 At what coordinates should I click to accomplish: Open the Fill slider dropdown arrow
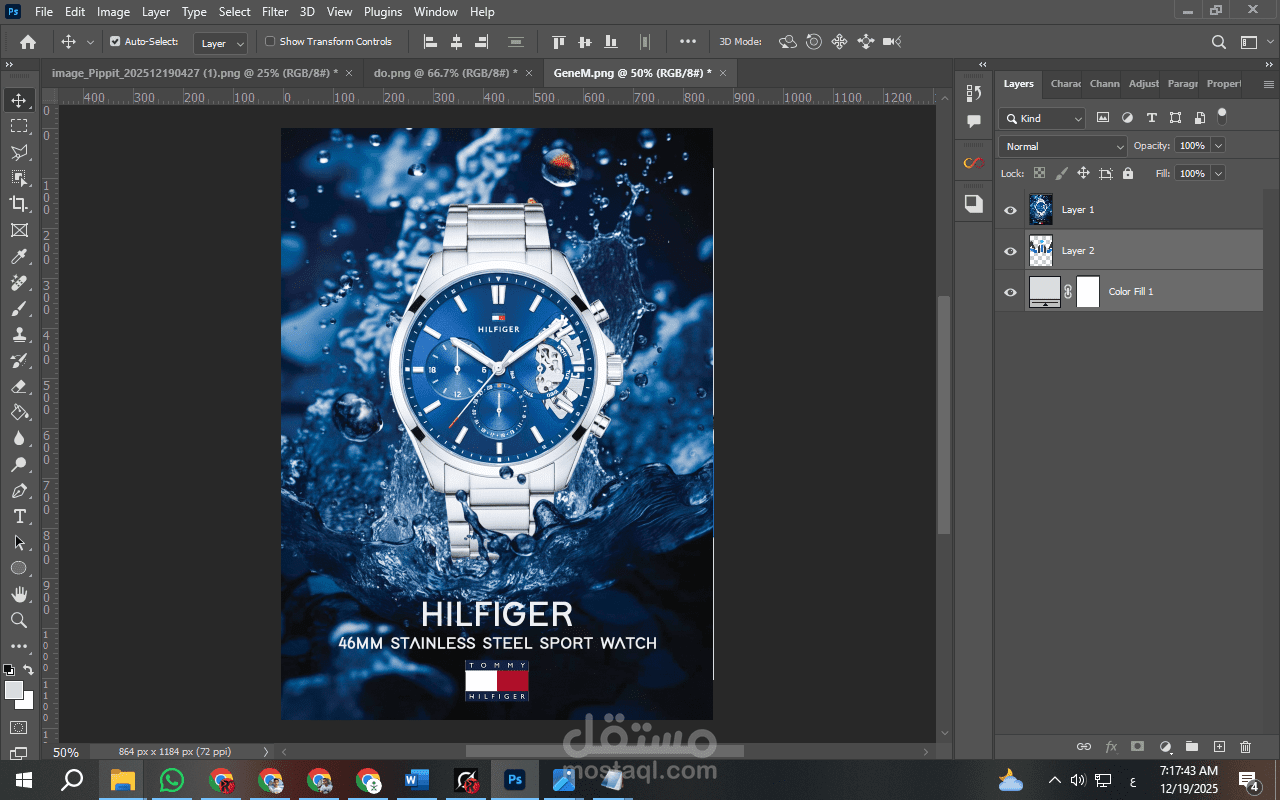1218,173
